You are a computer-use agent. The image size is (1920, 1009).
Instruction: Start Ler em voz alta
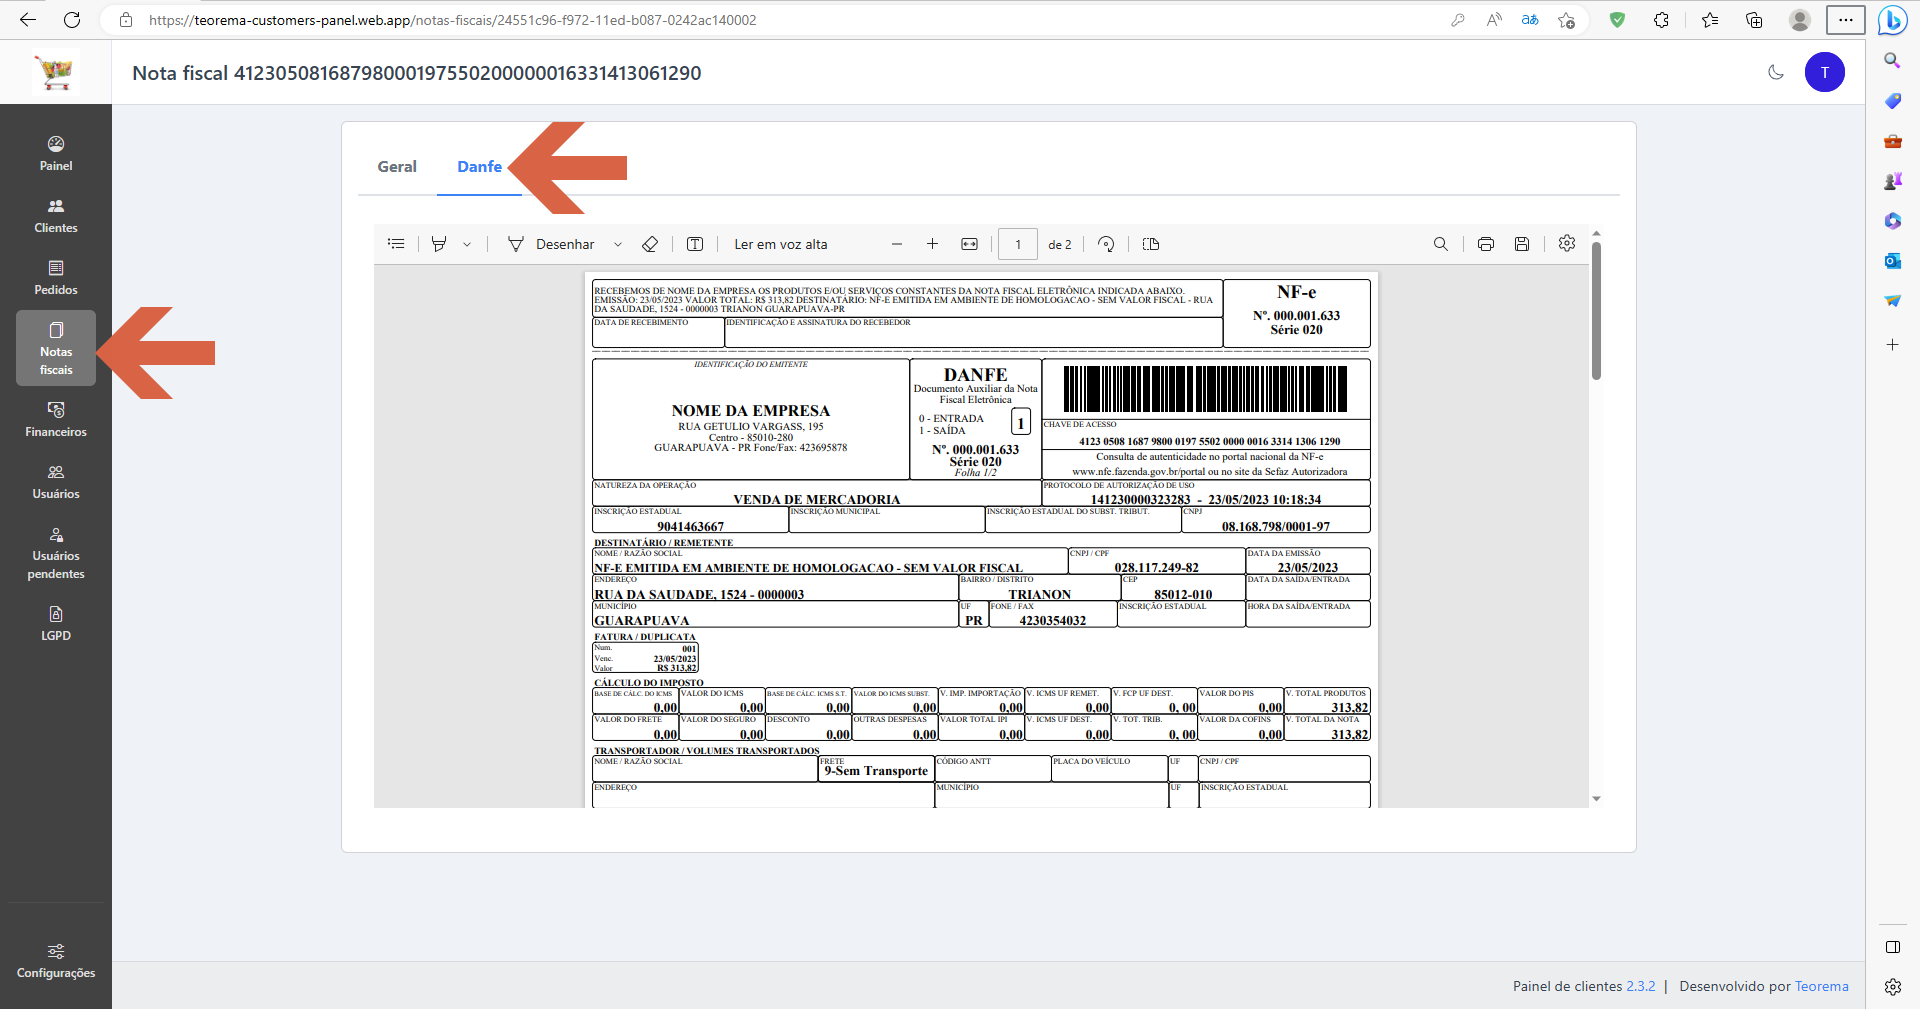click(x=781, y=244)
